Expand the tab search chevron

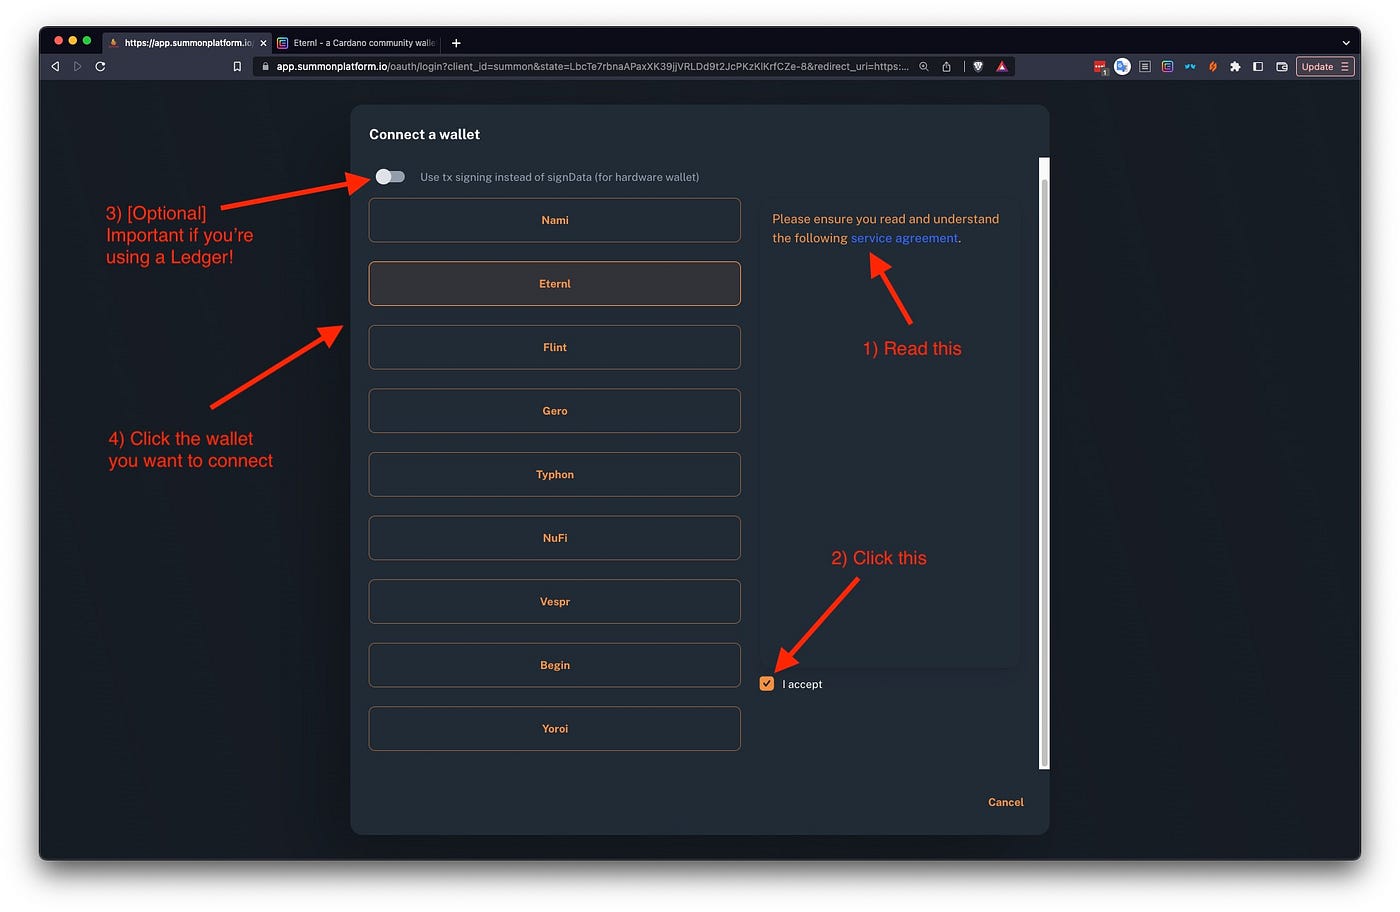click(x=1346, y=43)
